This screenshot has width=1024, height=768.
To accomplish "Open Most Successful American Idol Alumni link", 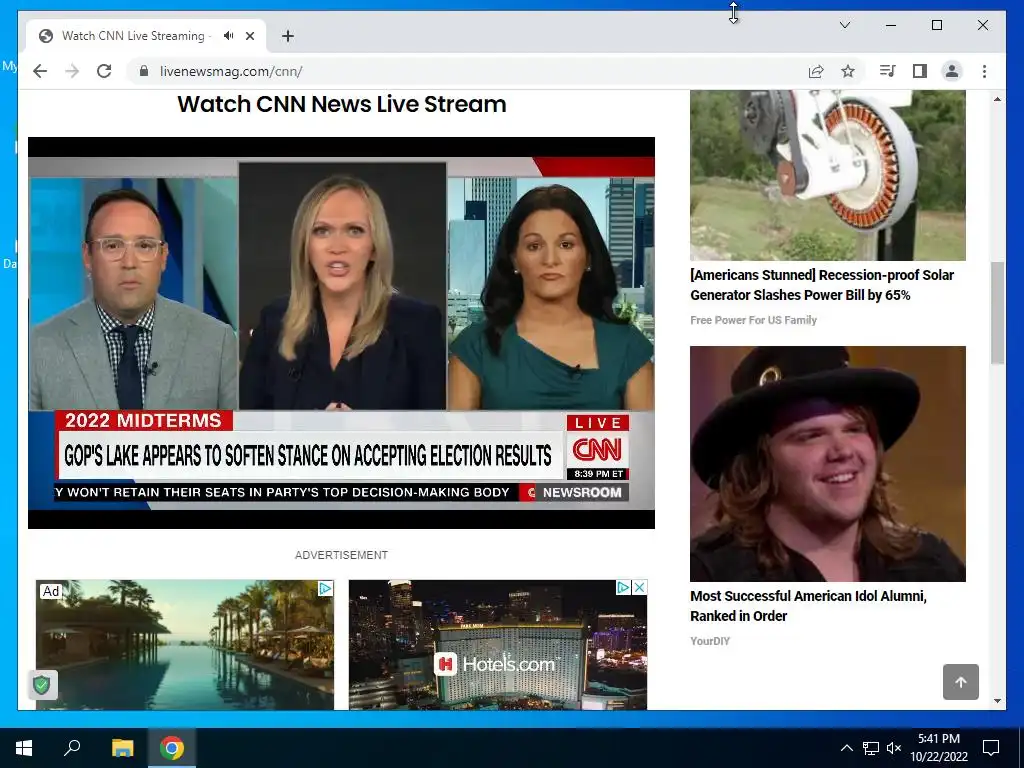I will (x=808, y=605).
